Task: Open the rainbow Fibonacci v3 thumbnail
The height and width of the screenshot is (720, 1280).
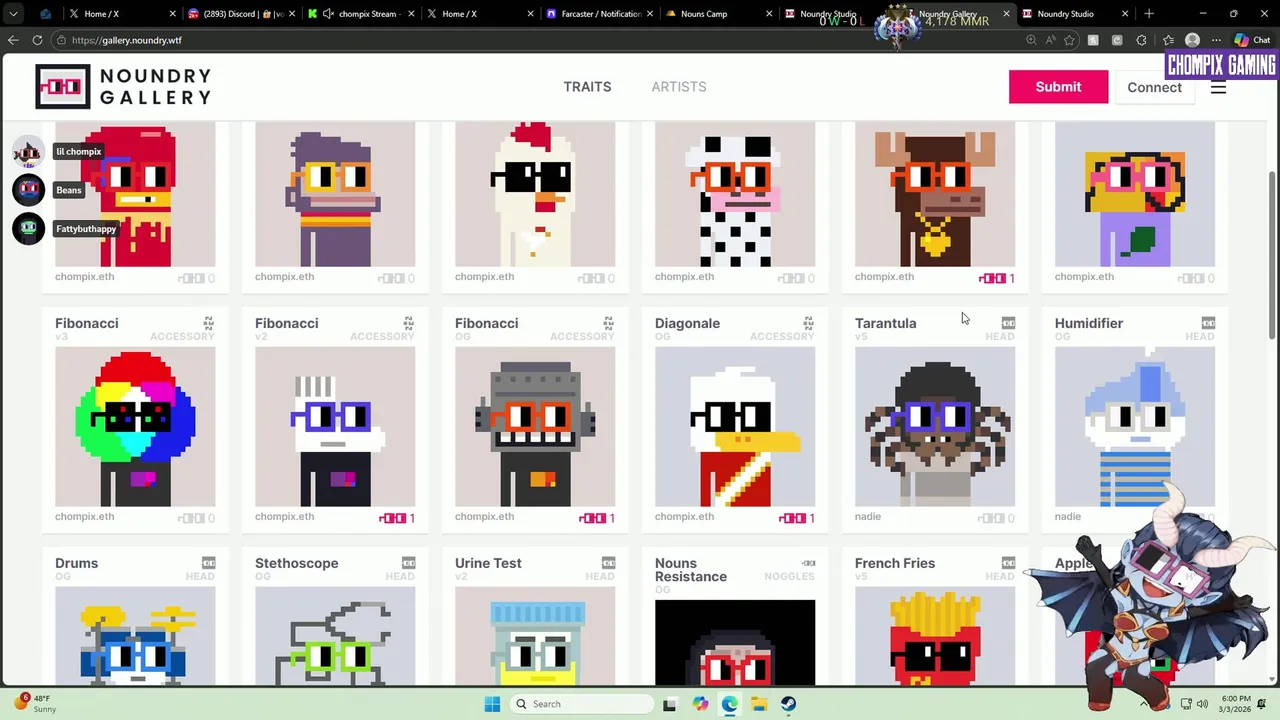Action: point(135,427)
